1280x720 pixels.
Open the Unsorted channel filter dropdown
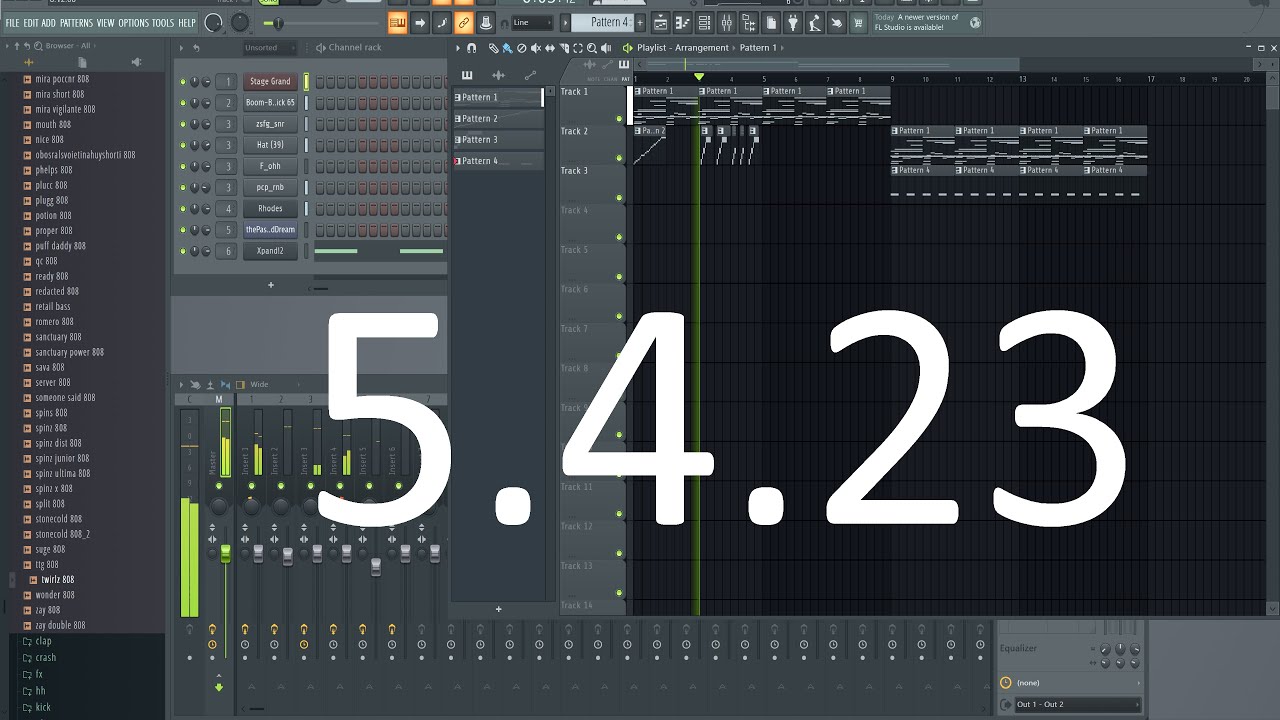[270, 47]
